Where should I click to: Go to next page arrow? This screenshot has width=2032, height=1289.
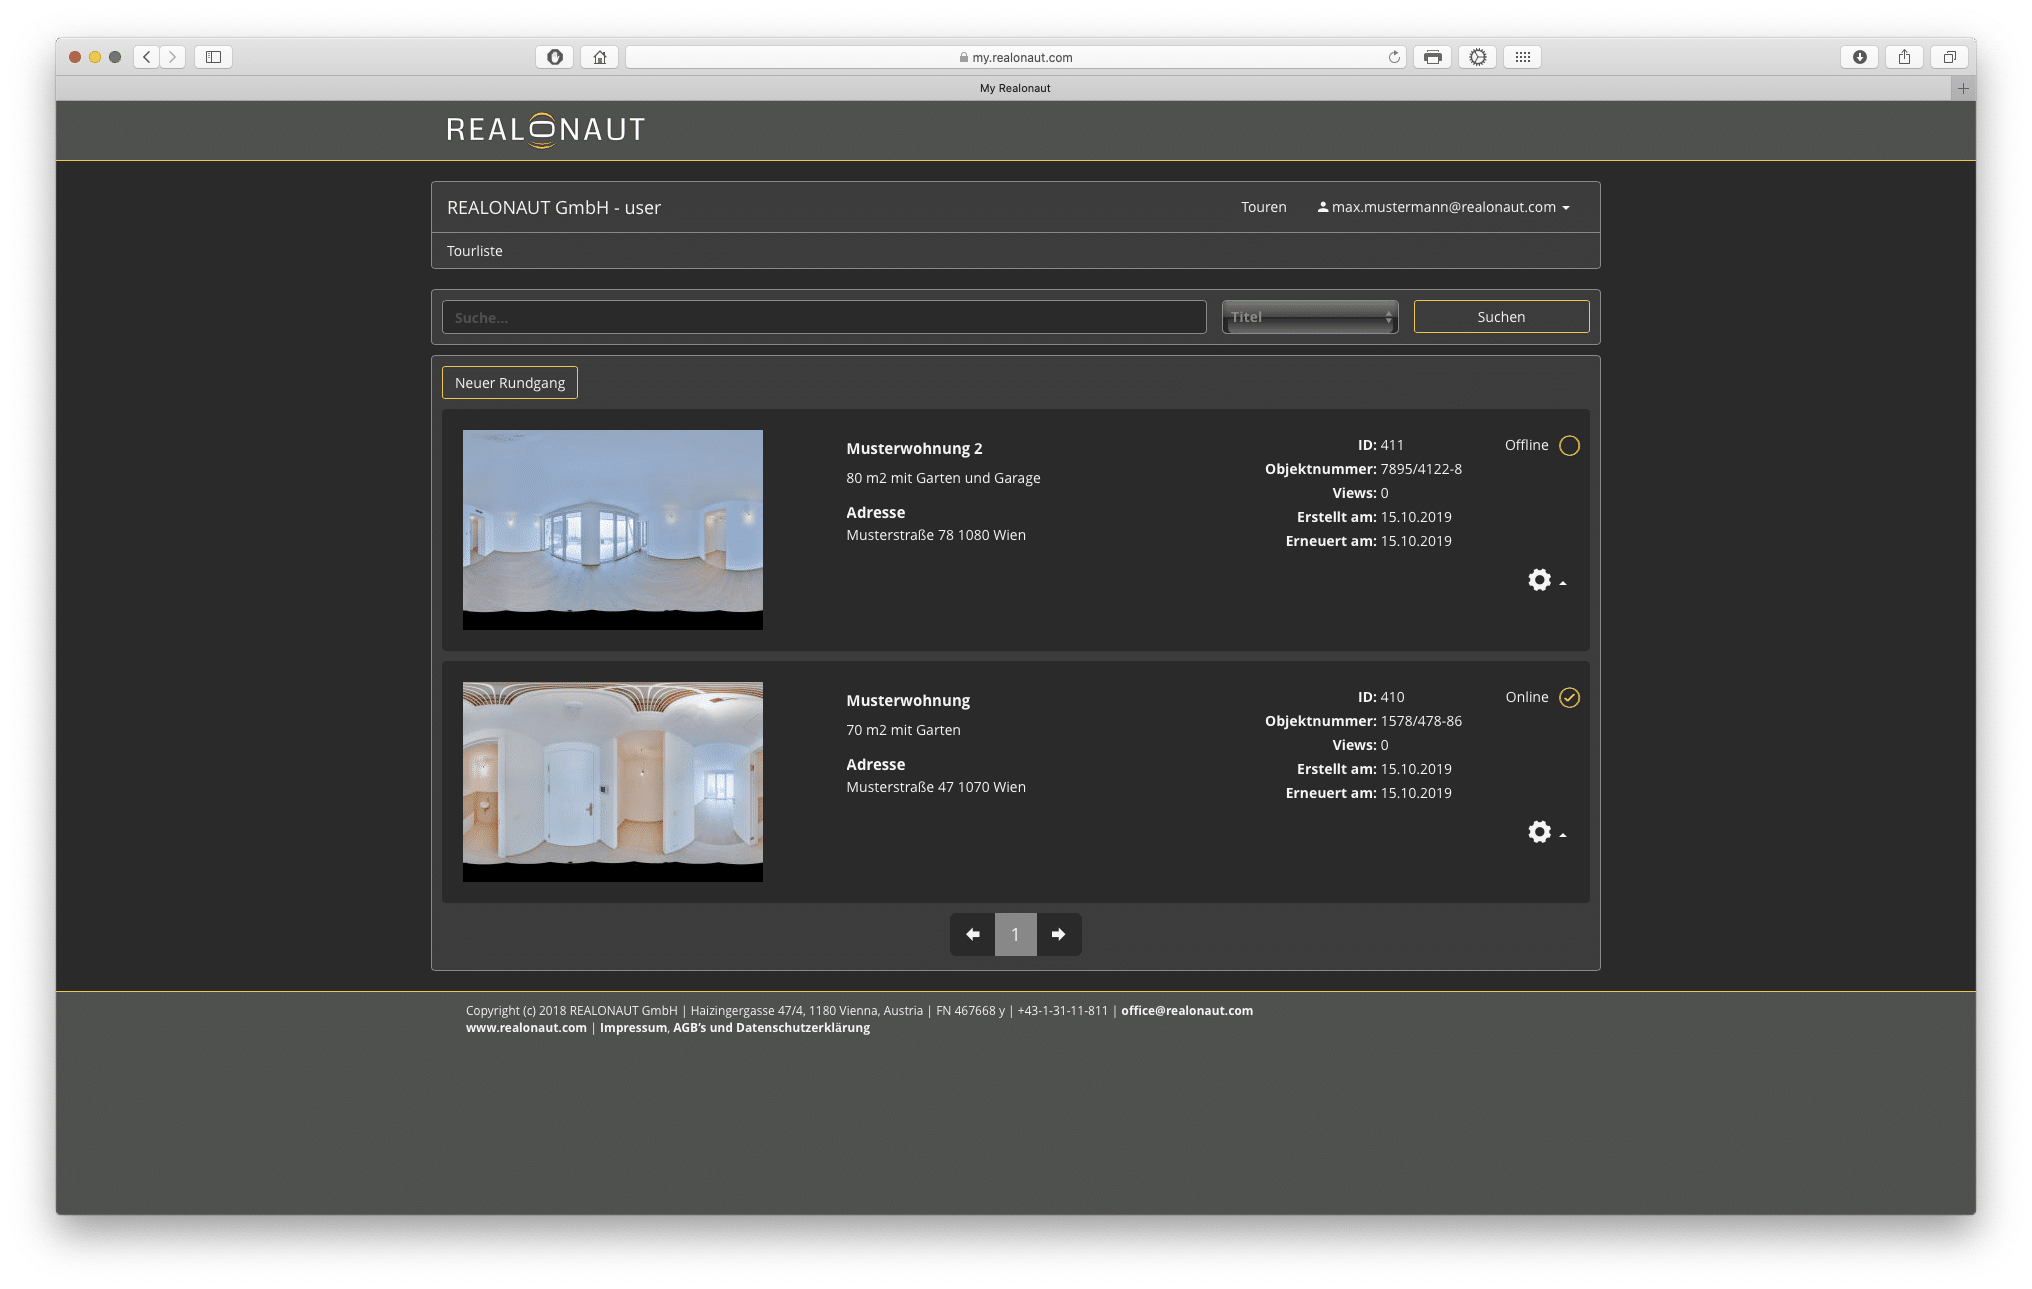(1058, 934)
